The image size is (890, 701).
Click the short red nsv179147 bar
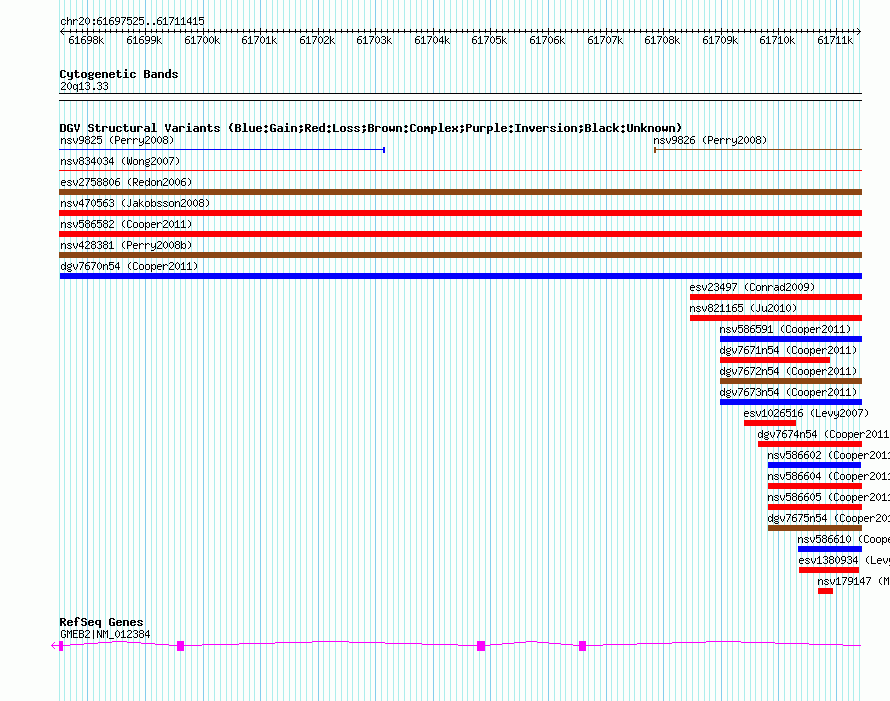pyautogui.click(x=825, y=591)
